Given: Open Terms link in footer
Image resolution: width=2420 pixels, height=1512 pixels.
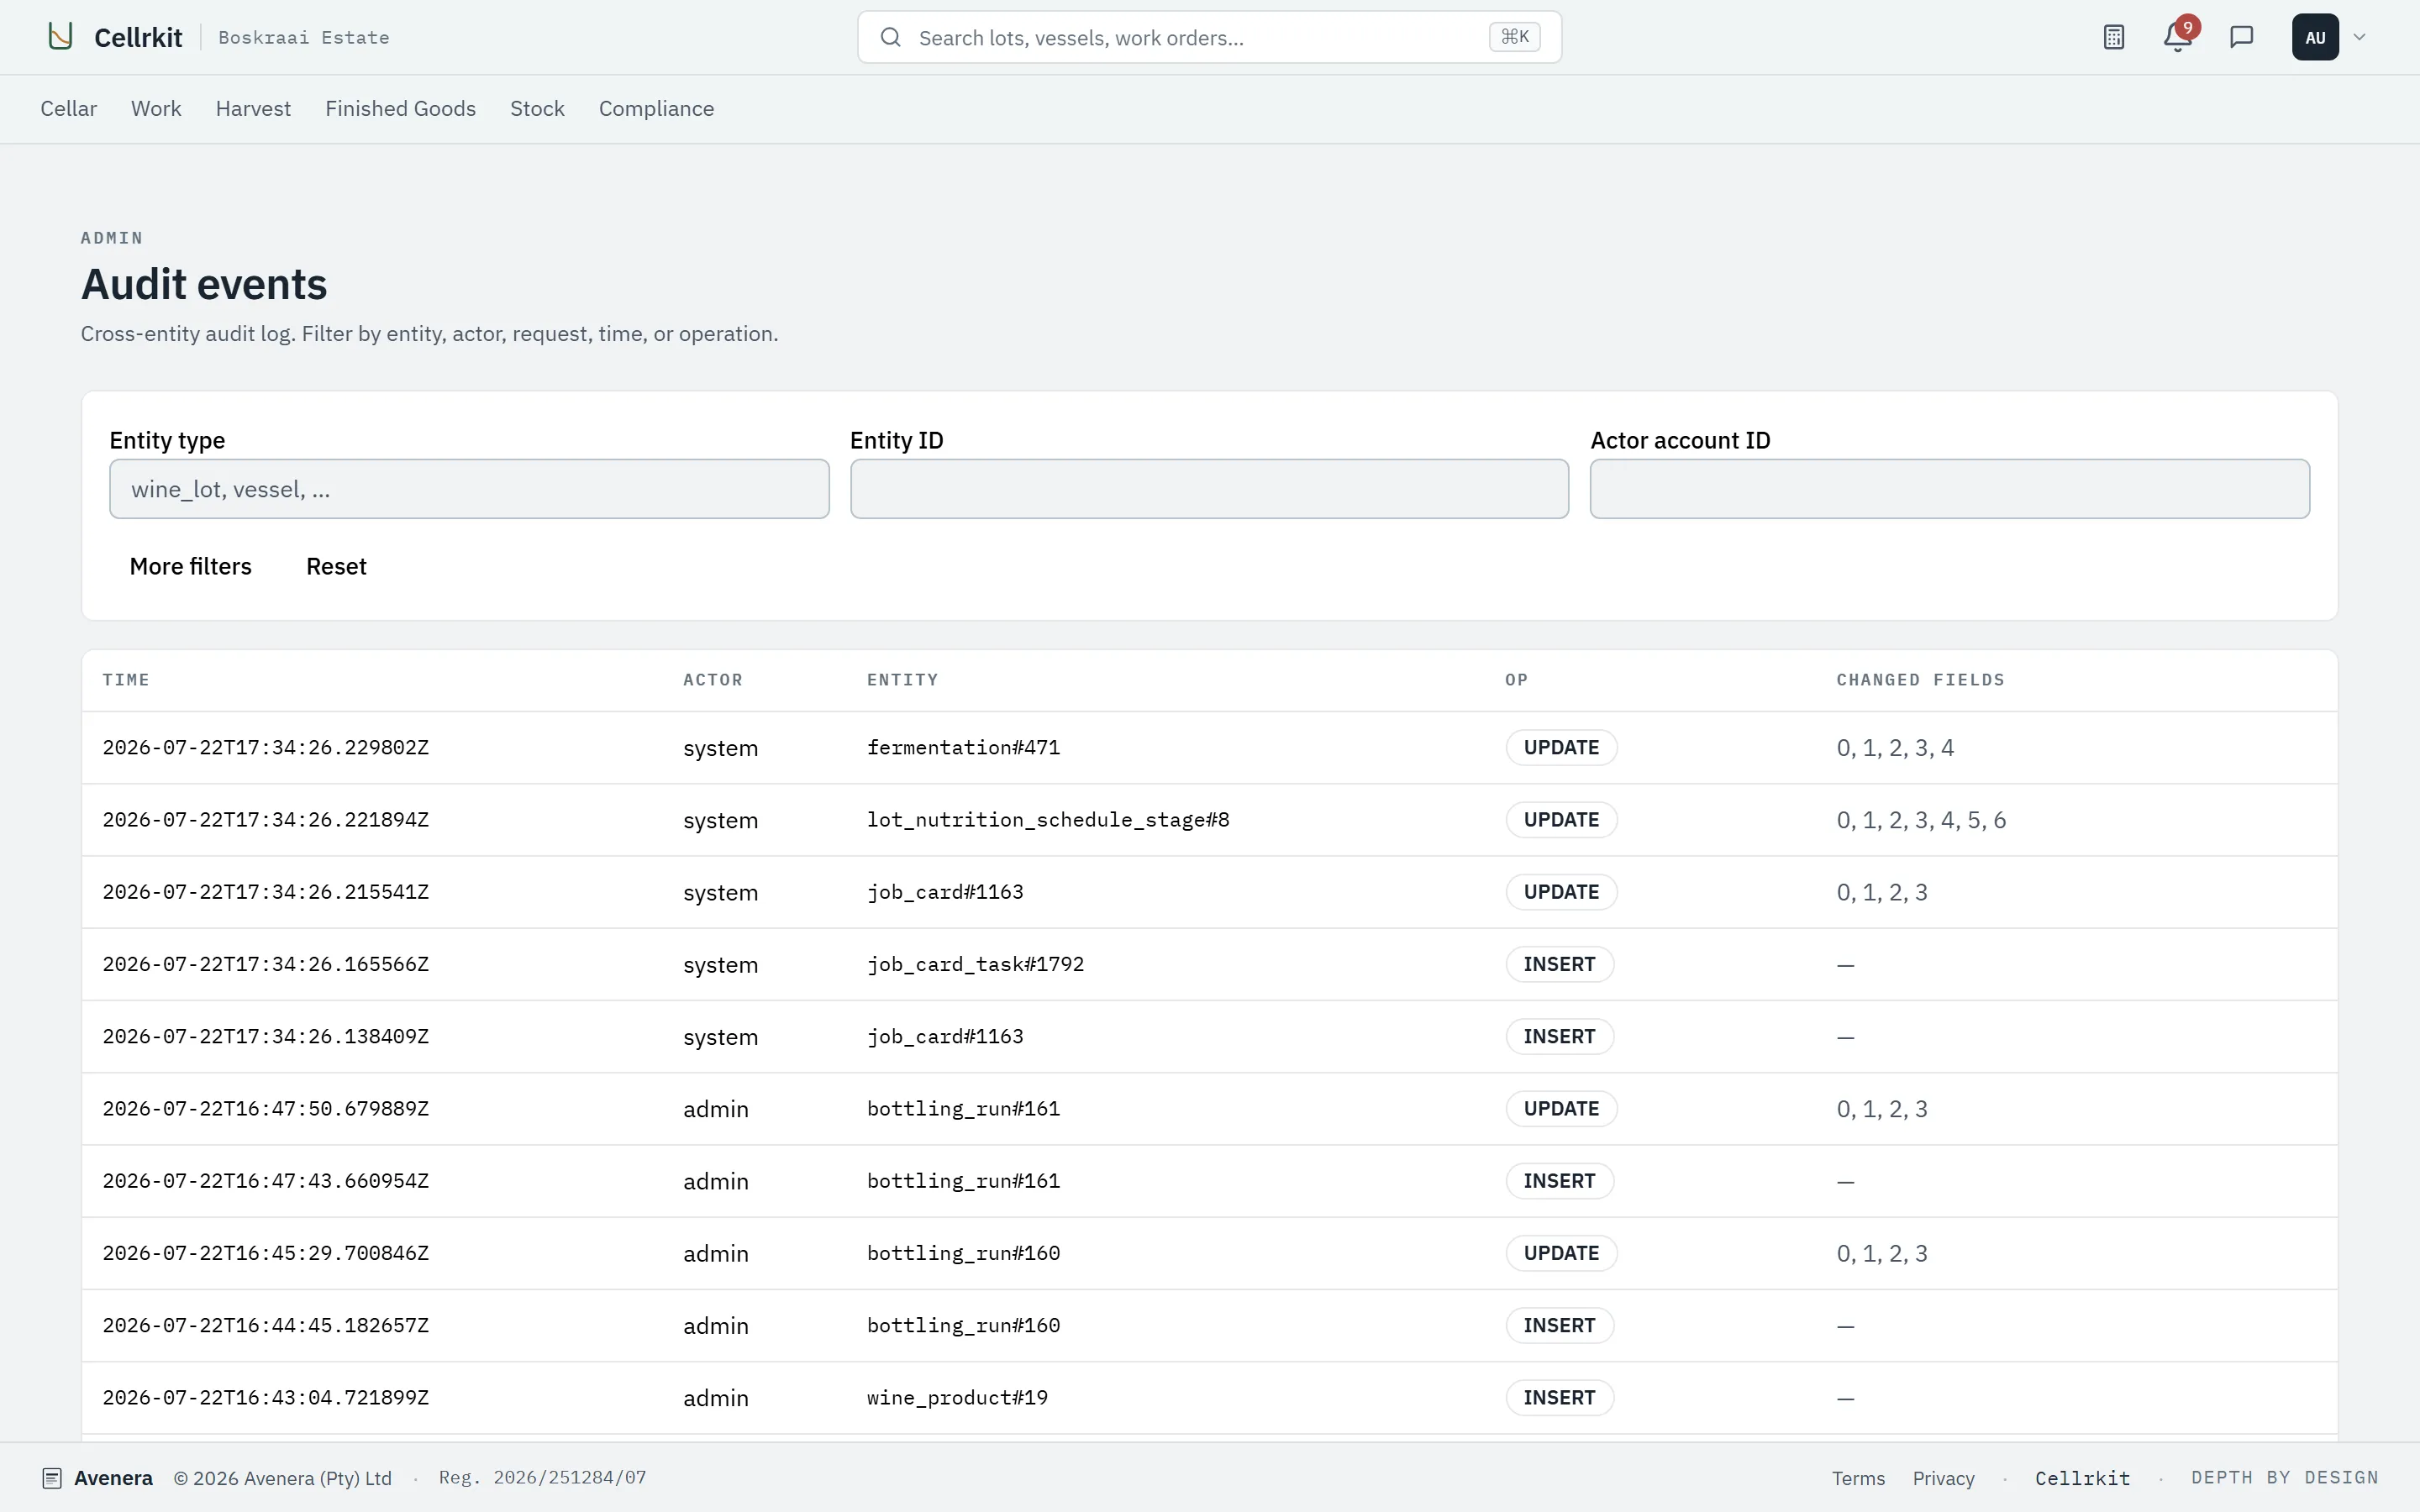Looking at the screenshot, I should click(x=1858, y=1478).
